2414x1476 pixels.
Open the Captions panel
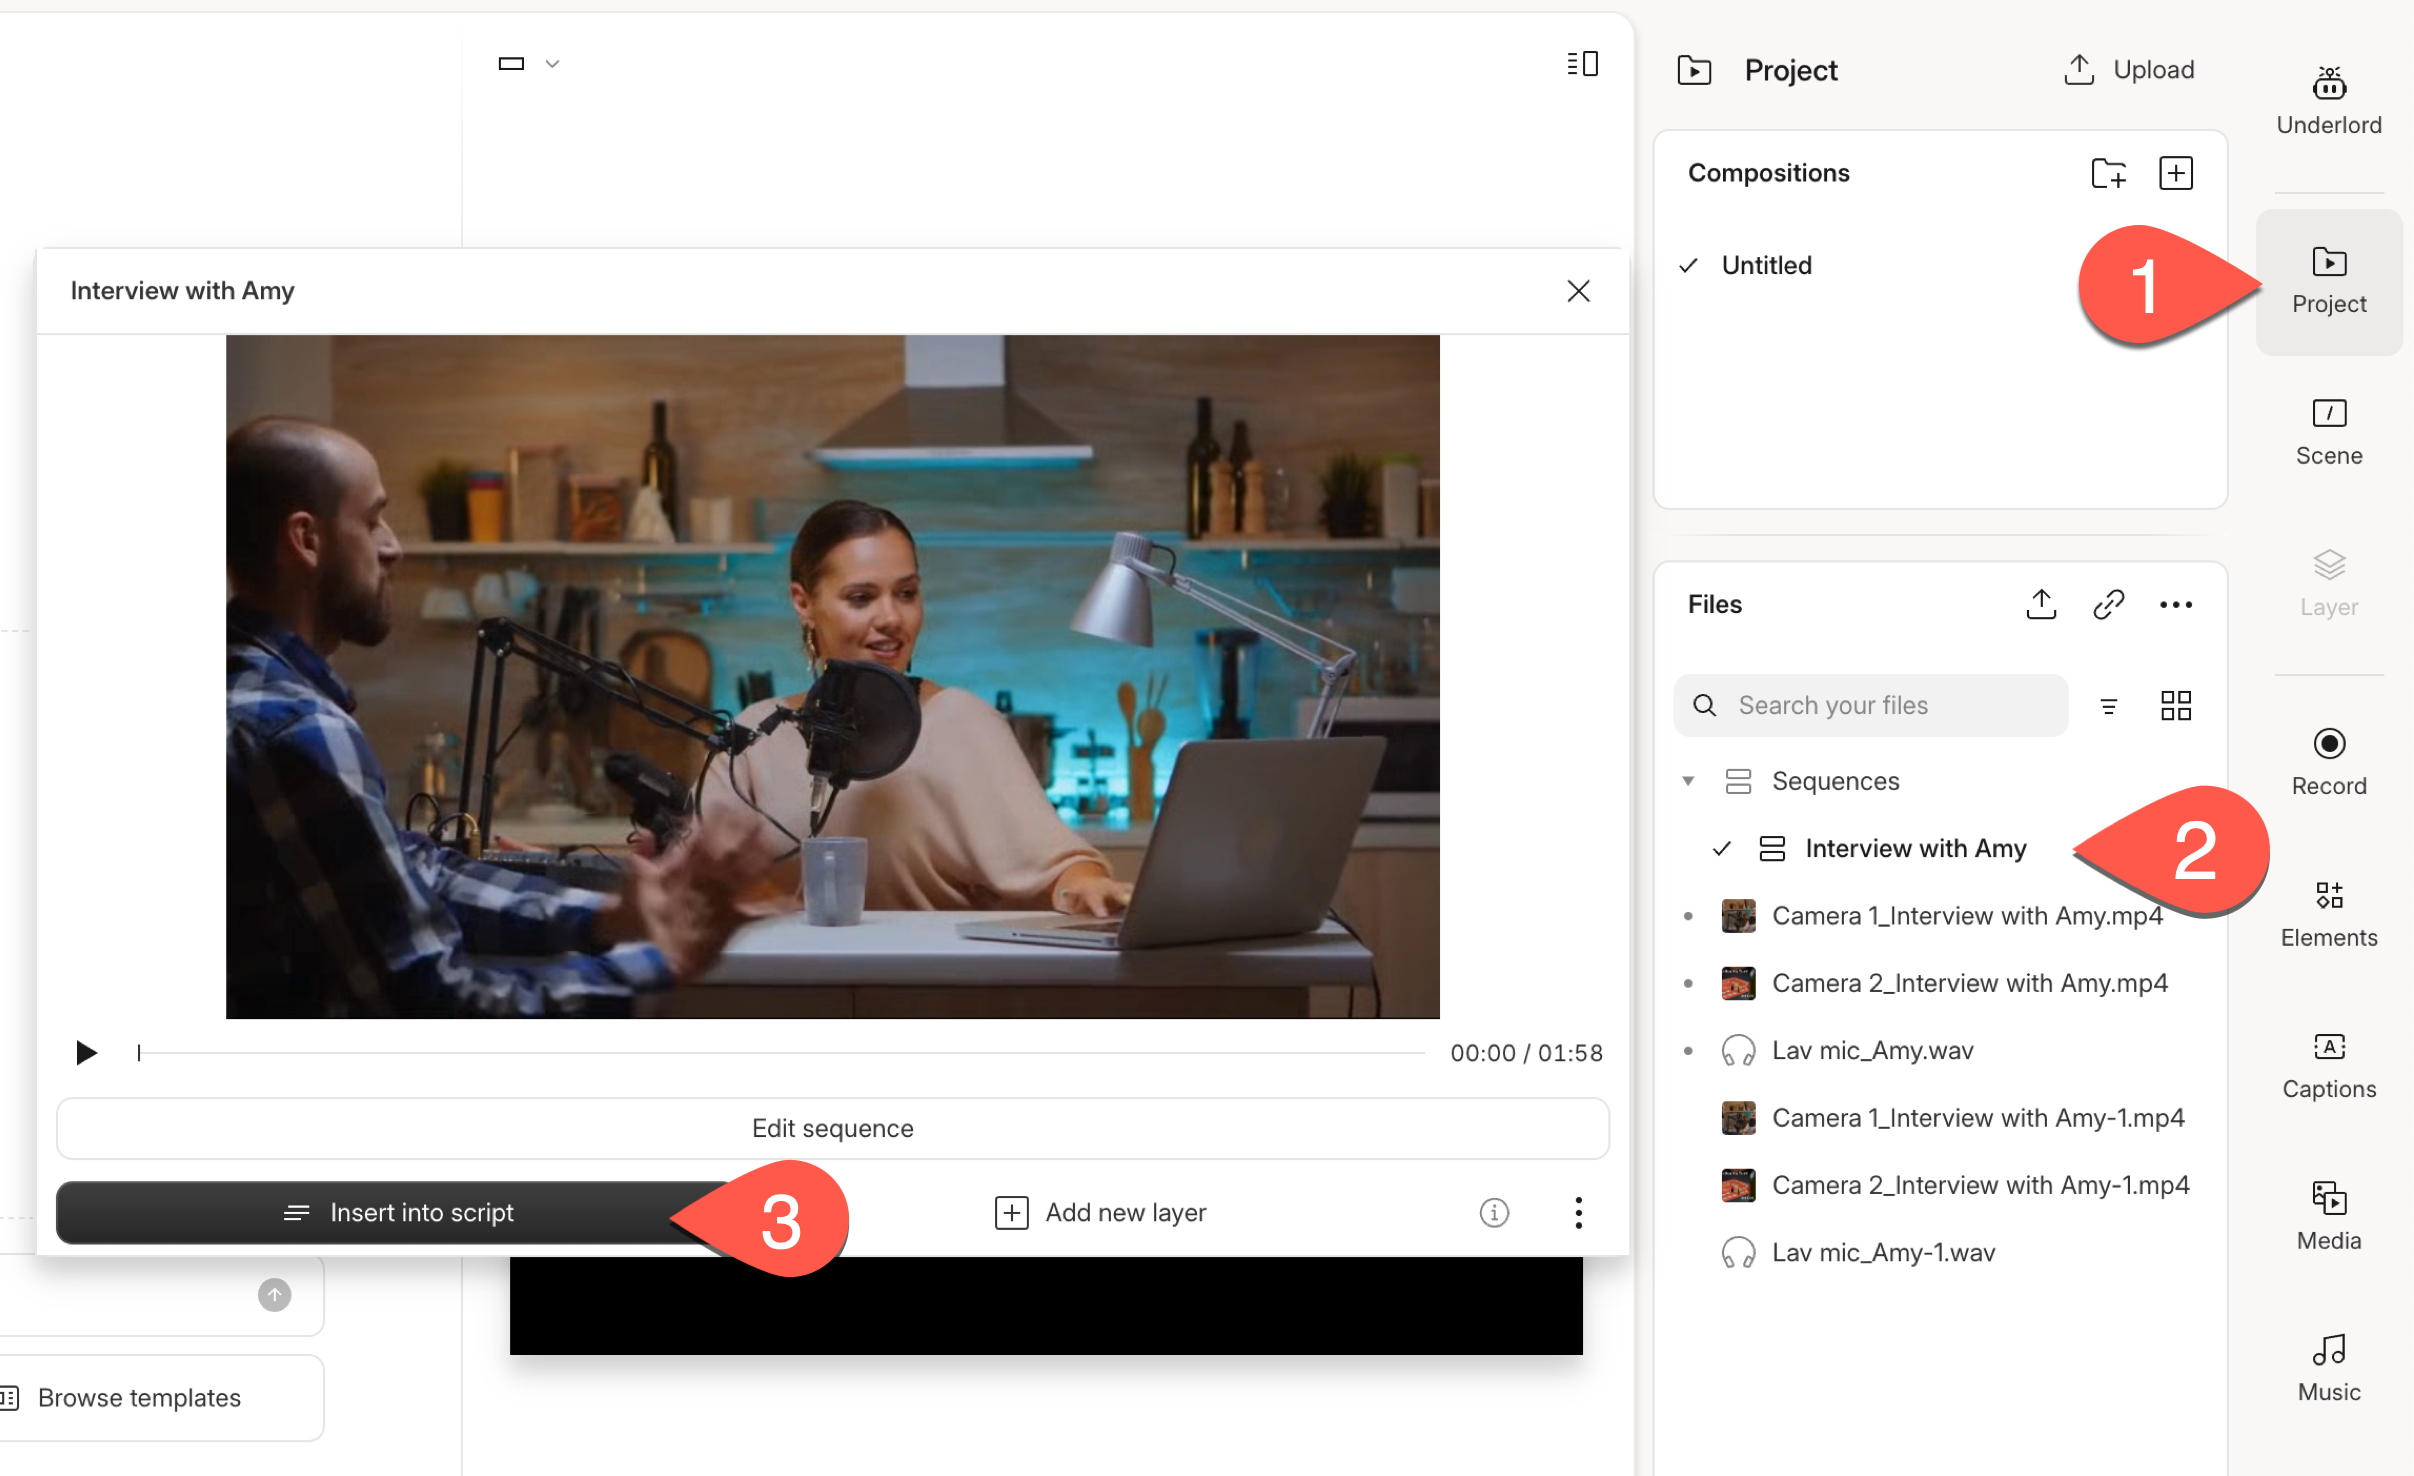point(2328,1065)
